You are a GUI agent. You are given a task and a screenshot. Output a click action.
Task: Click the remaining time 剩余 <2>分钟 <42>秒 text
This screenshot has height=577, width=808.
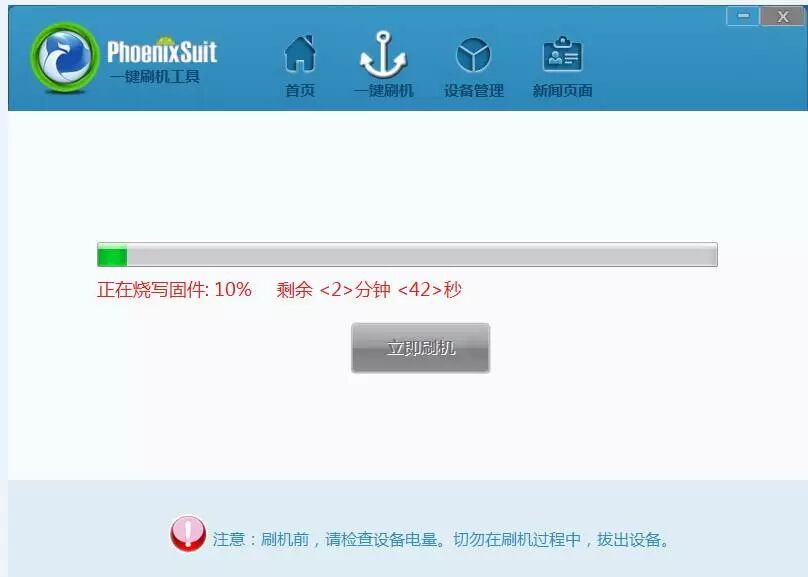click(x=369, y=290)
